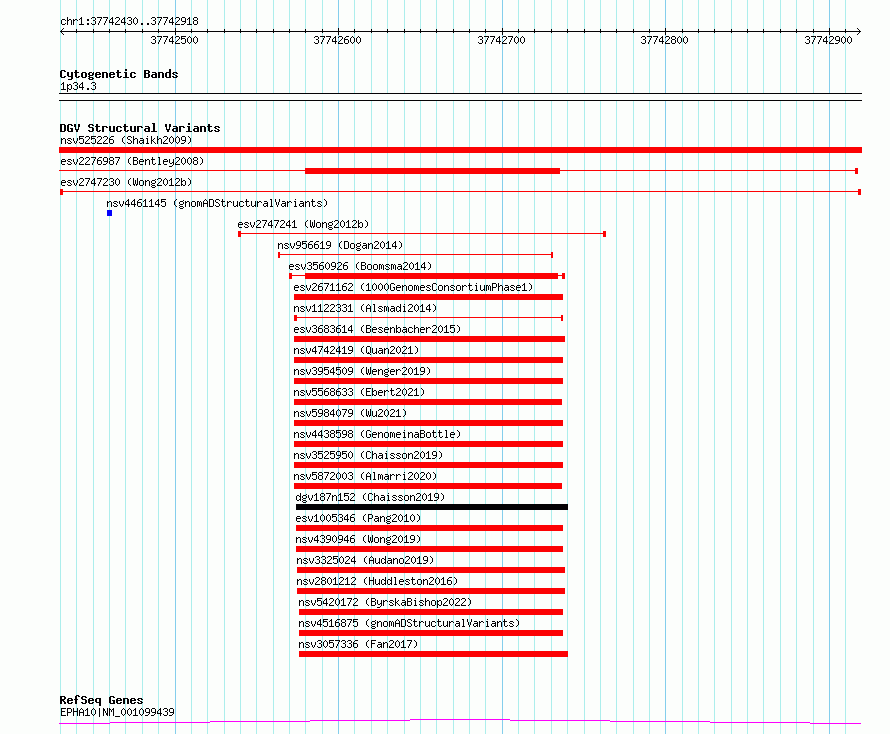
Task: Click the red bar under nsv5420172
Action: pyautogui.click(x=431, y=612)
